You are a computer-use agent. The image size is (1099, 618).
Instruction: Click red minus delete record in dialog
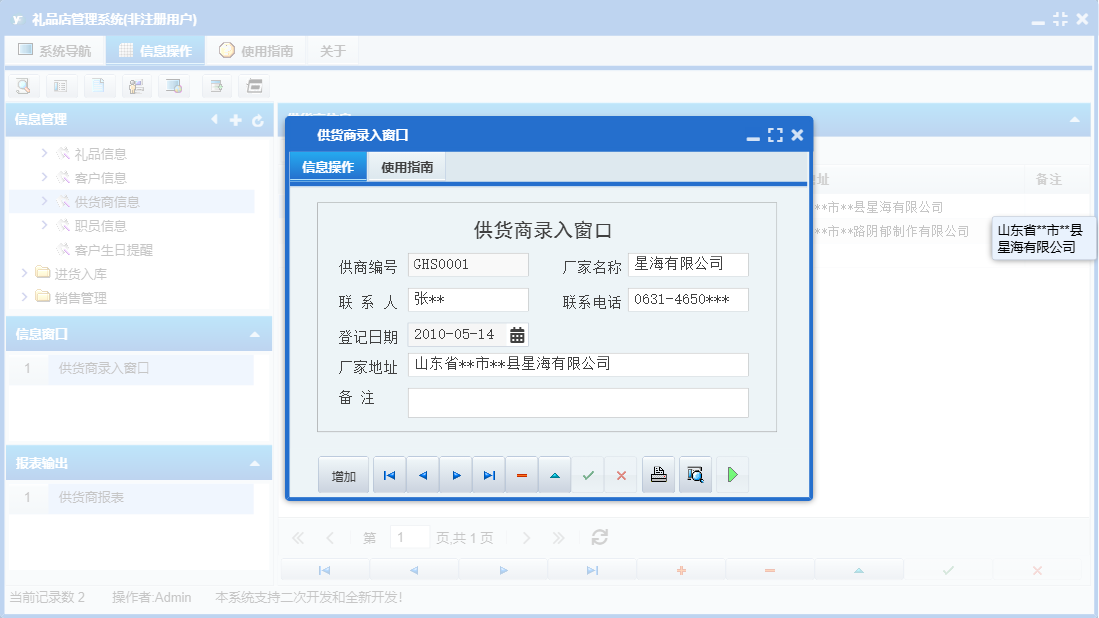click(521, 475)
